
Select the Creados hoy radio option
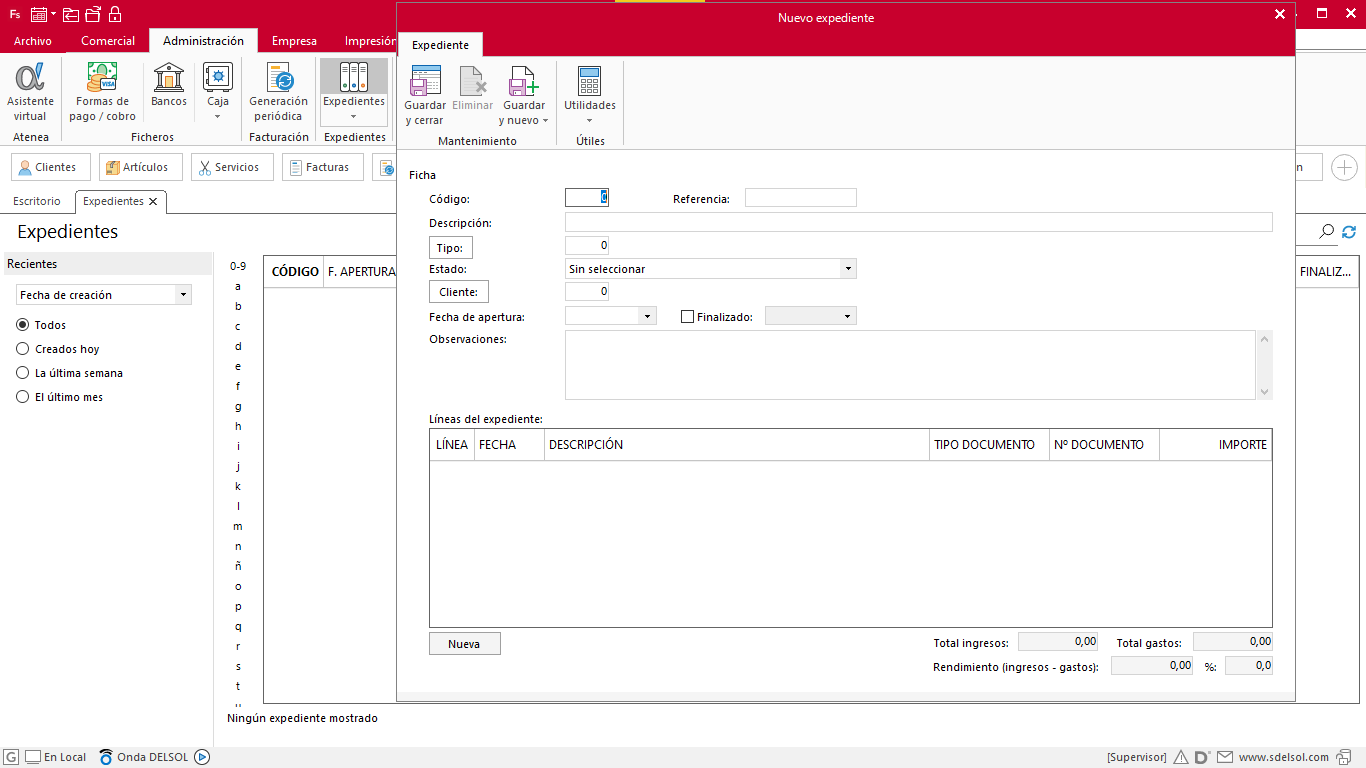[23, 349]
